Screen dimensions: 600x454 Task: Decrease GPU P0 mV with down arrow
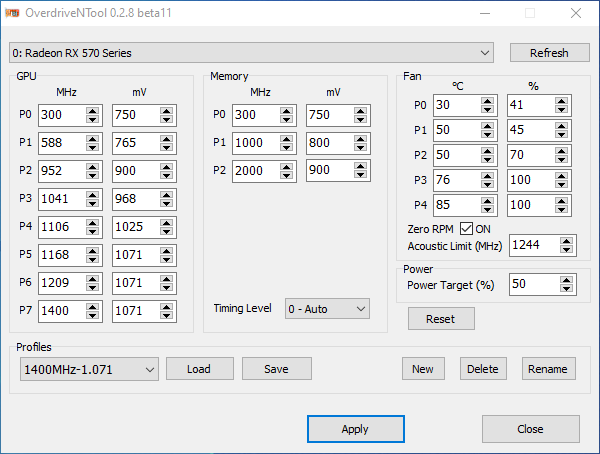(166, 120)
